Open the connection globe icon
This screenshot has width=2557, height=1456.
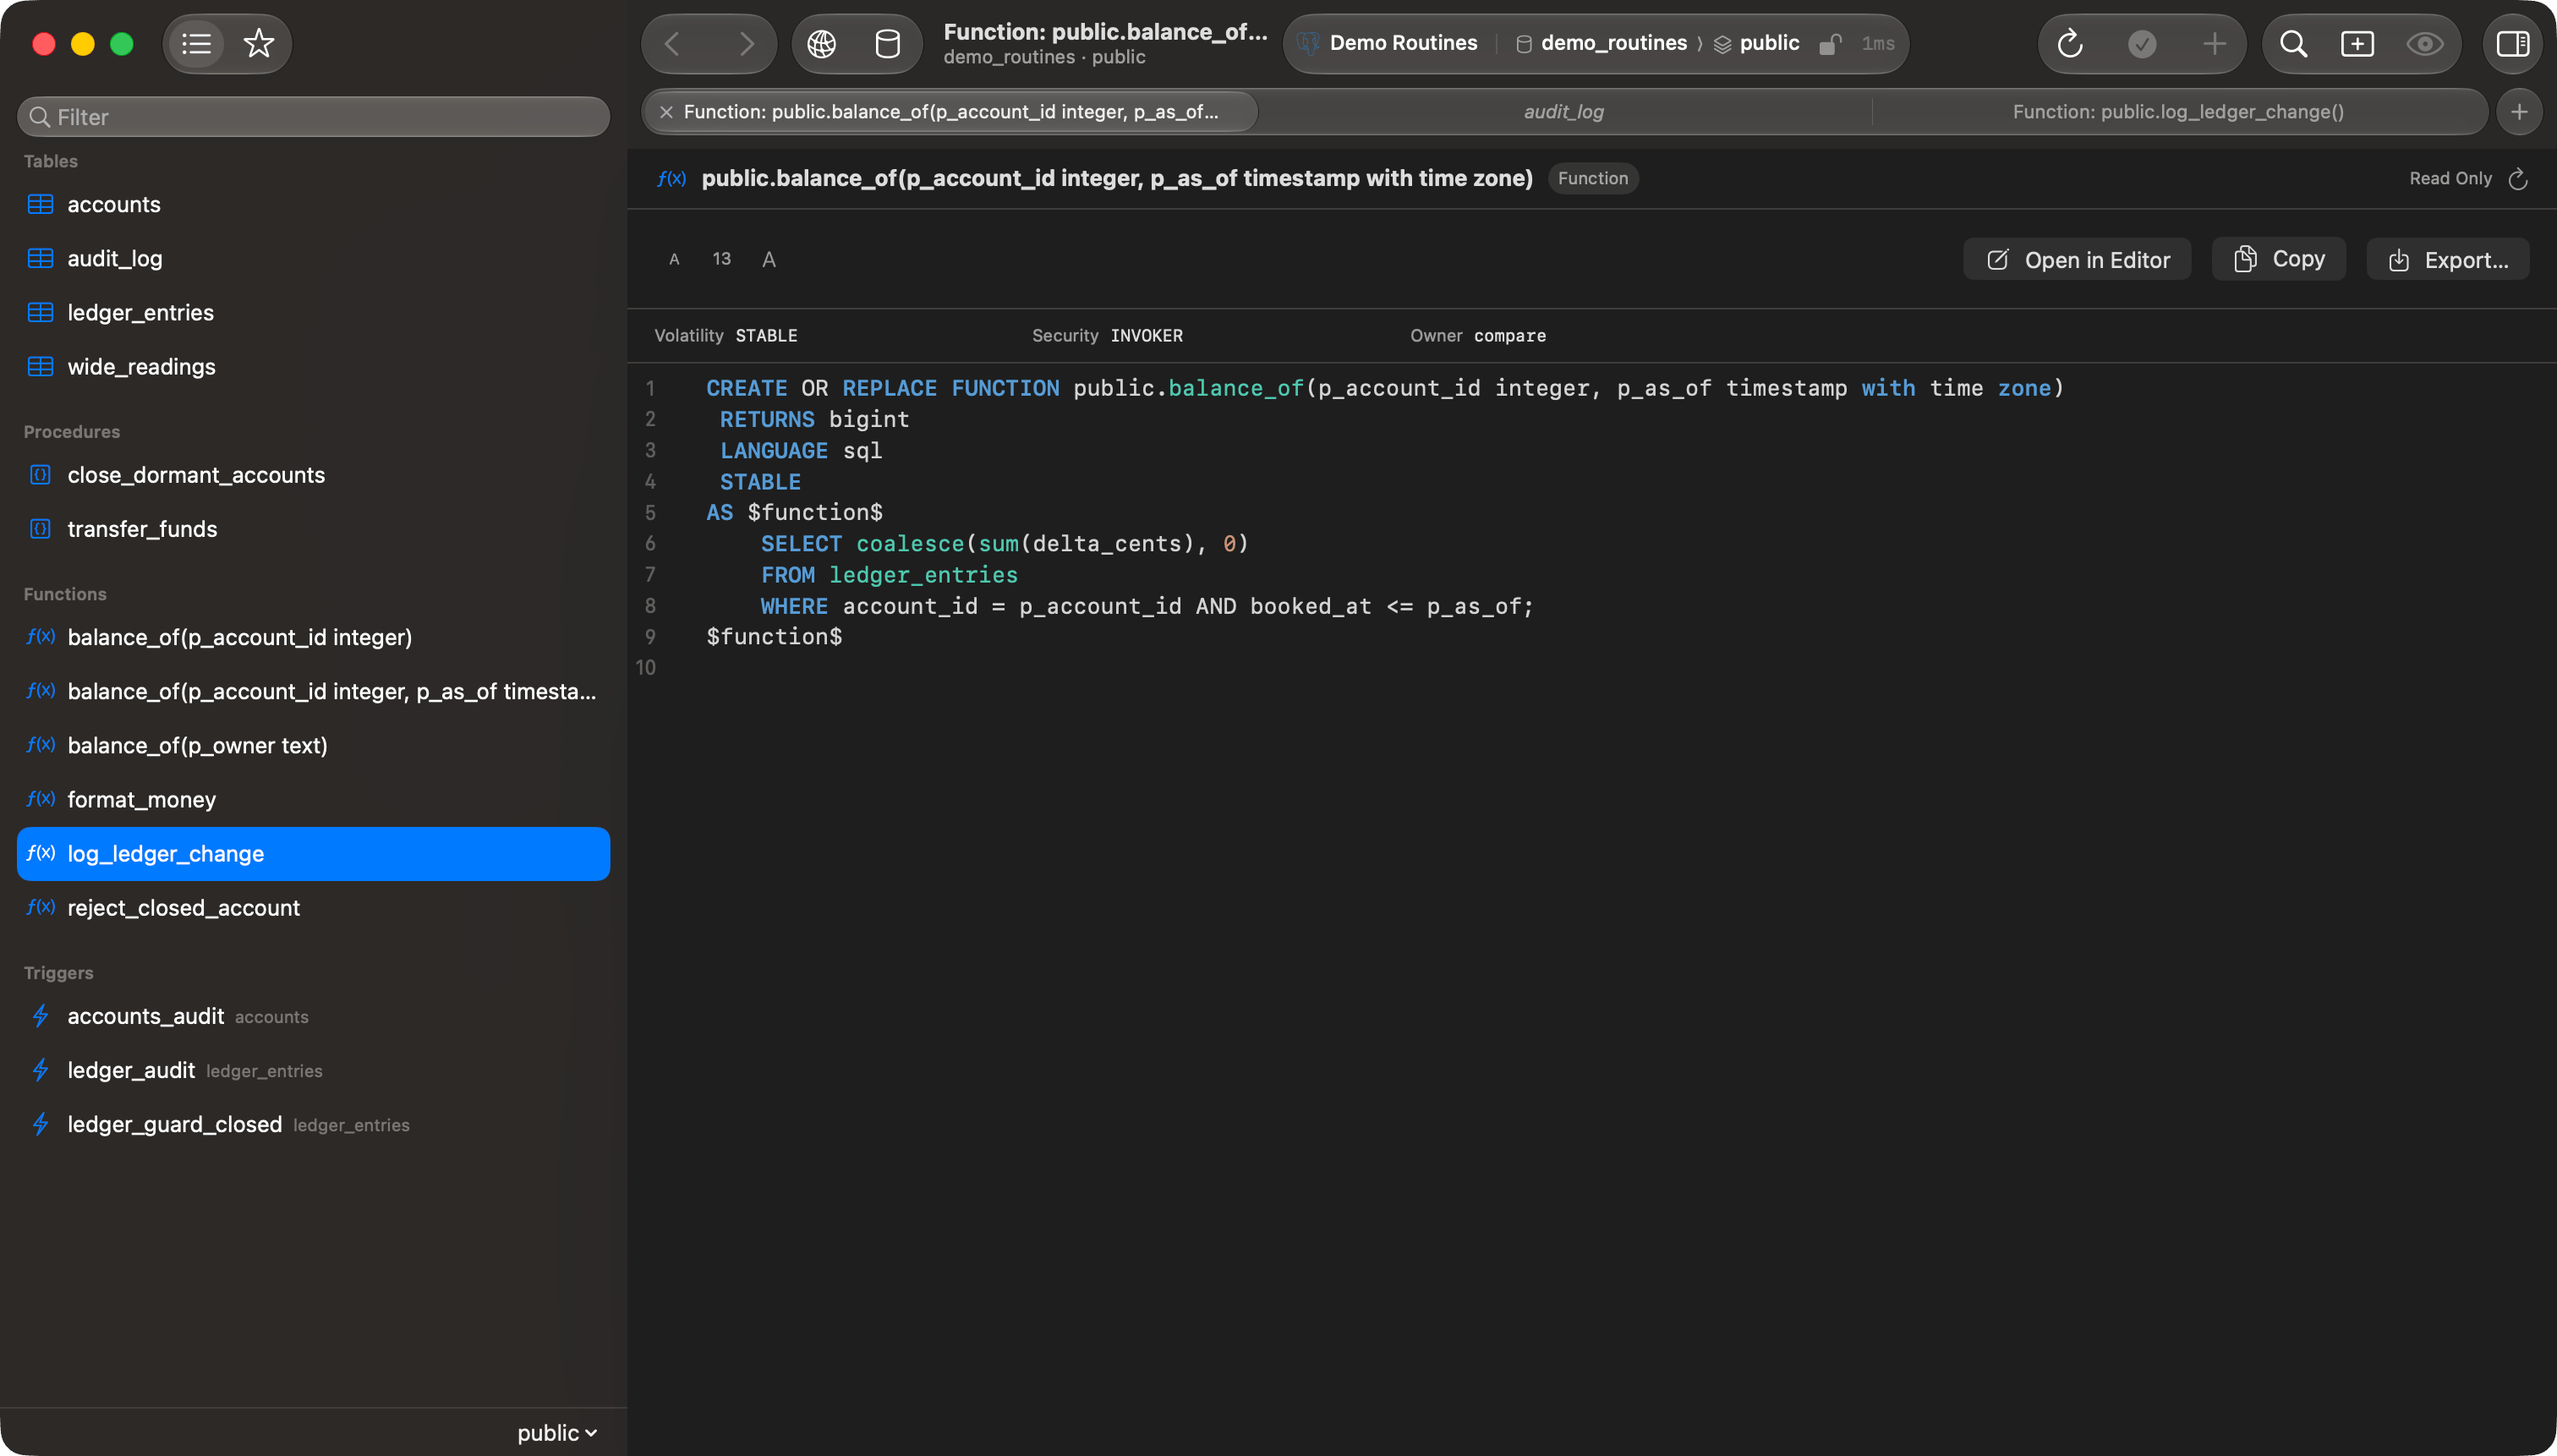coord(822,44)
